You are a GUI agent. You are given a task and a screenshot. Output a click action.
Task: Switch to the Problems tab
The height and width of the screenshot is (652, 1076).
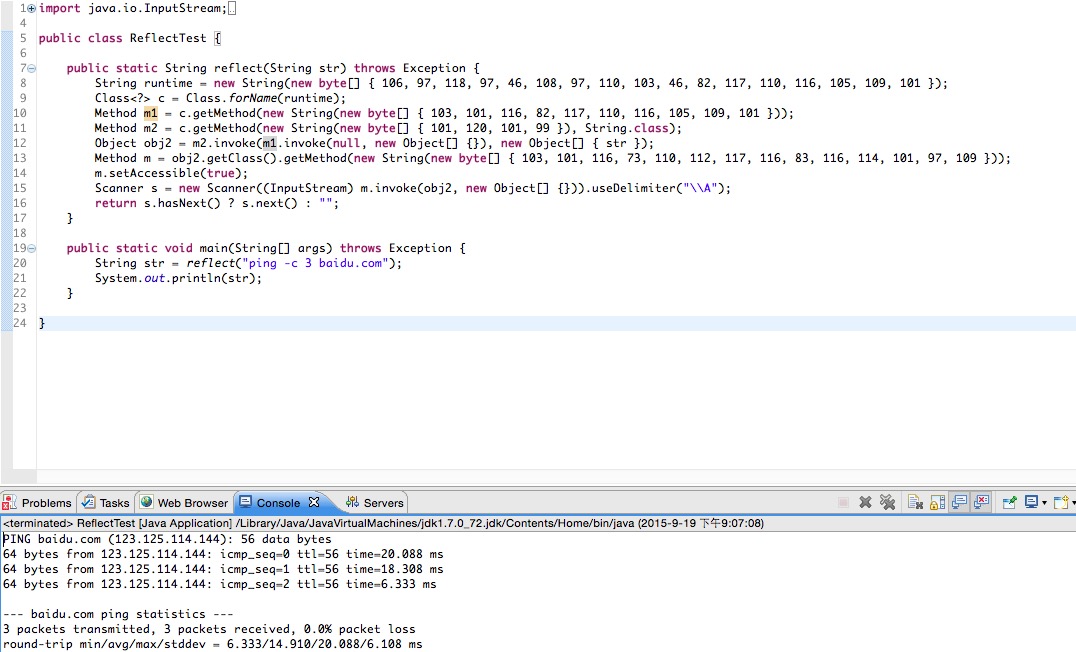(x=38, y=503)
